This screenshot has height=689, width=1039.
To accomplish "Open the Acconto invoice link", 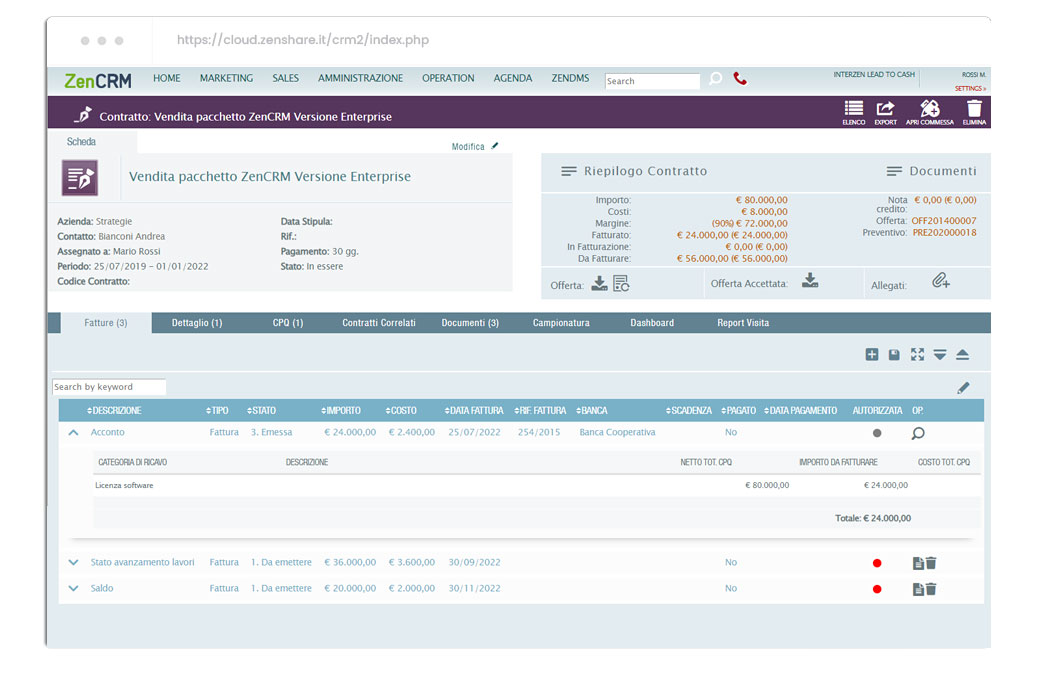I will (107, 432).
